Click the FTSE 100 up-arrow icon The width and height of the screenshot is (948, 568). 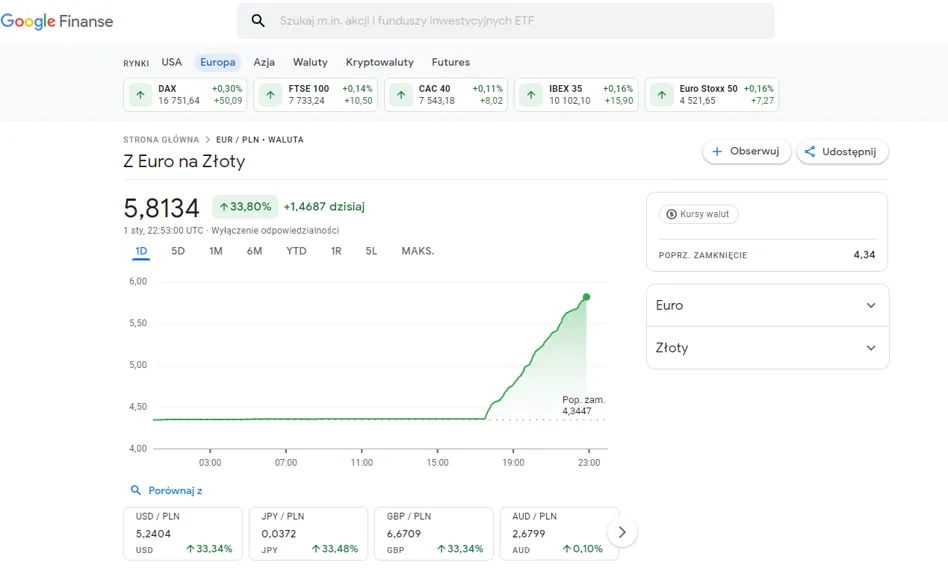coord(270,95)
